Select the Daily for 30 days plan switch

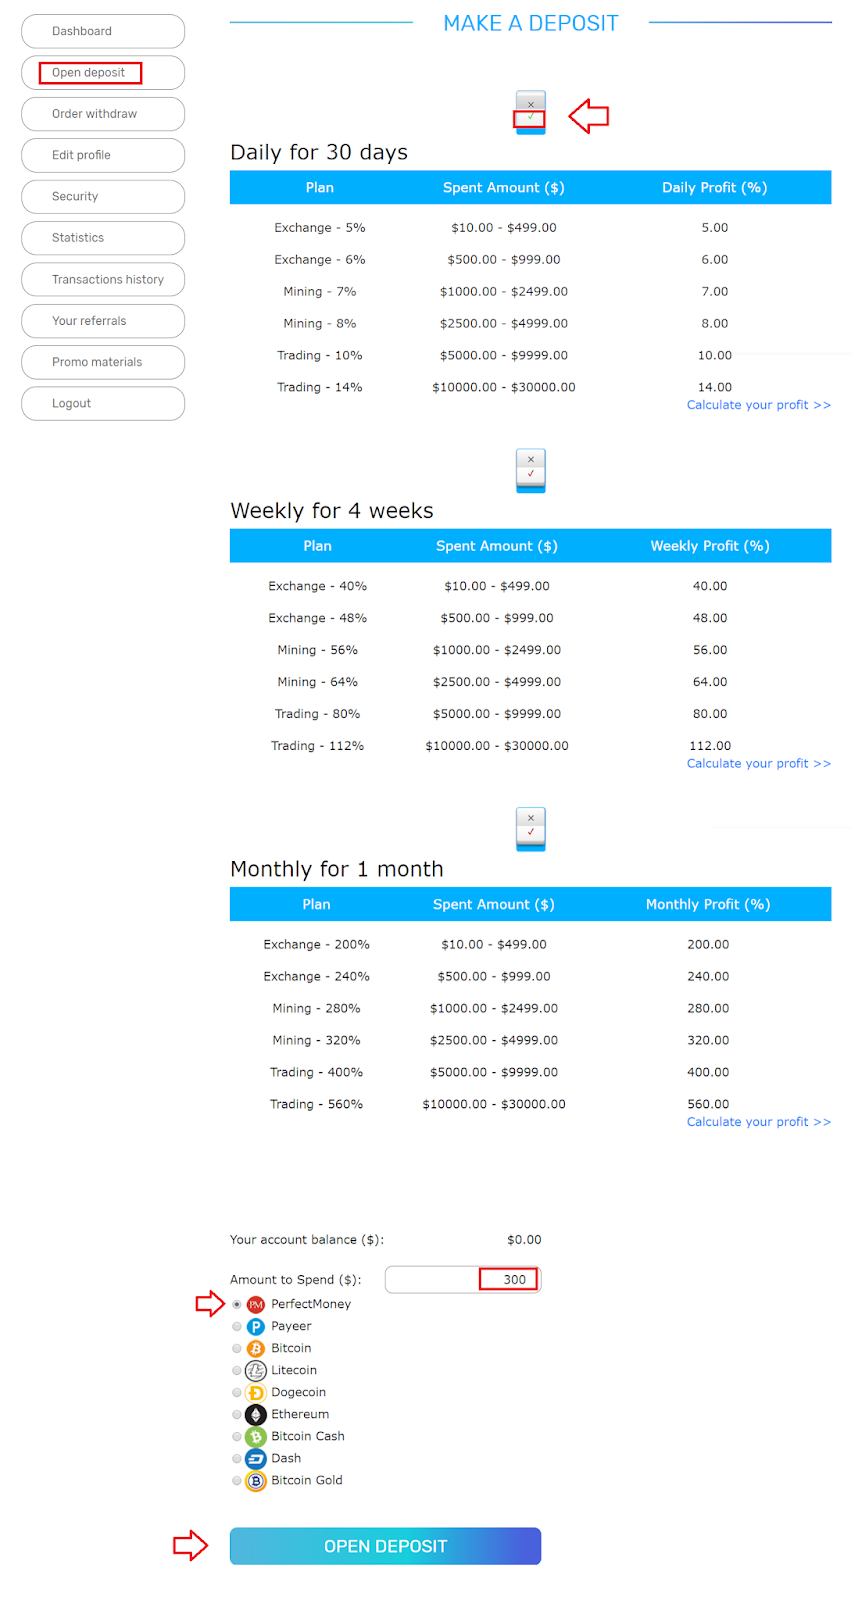tap(530, 112)
